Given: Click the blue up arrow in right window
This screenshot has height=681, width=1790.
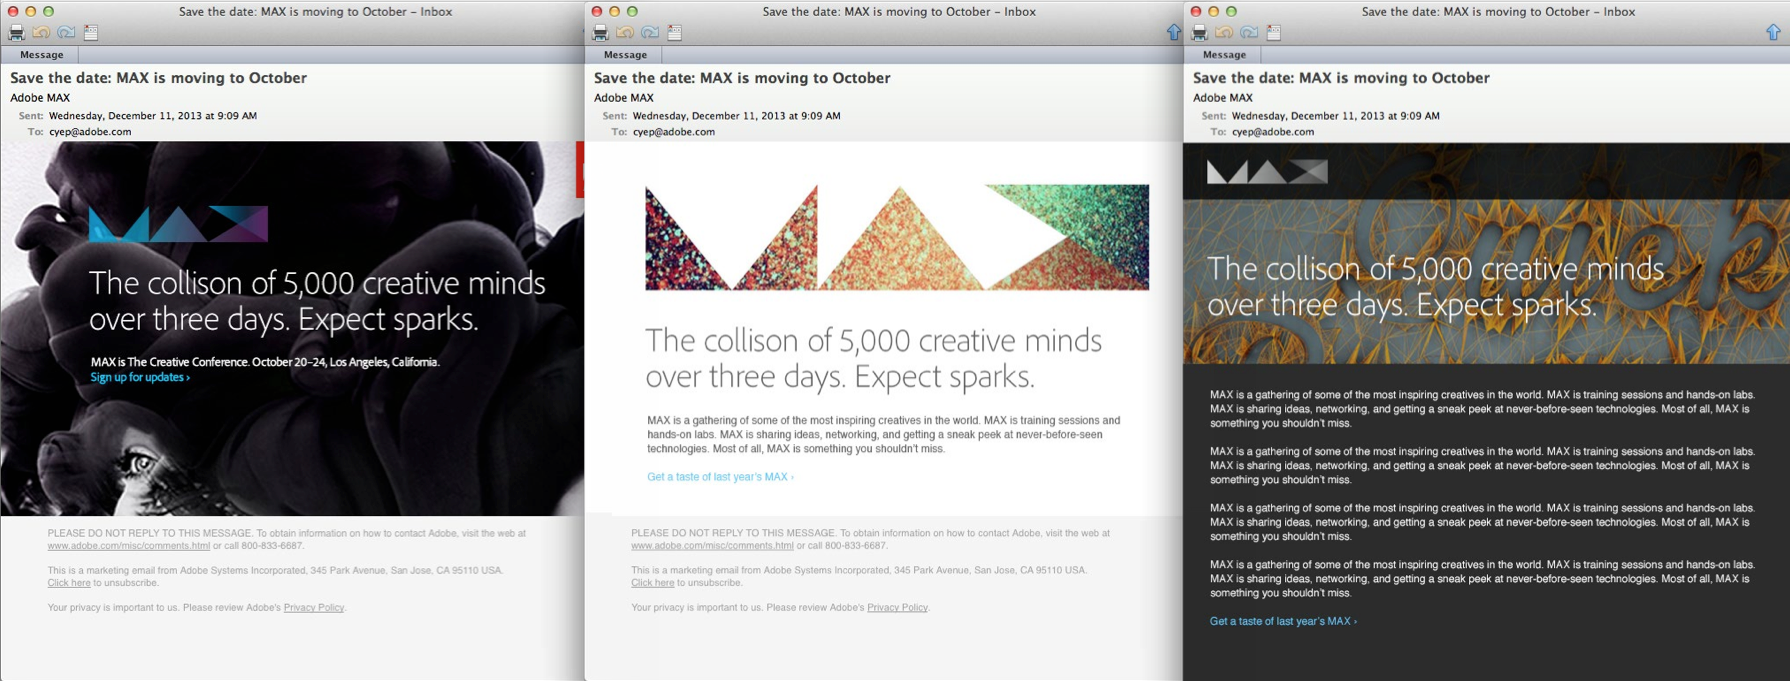Looking at the screenshot, I should point(1773,32).
